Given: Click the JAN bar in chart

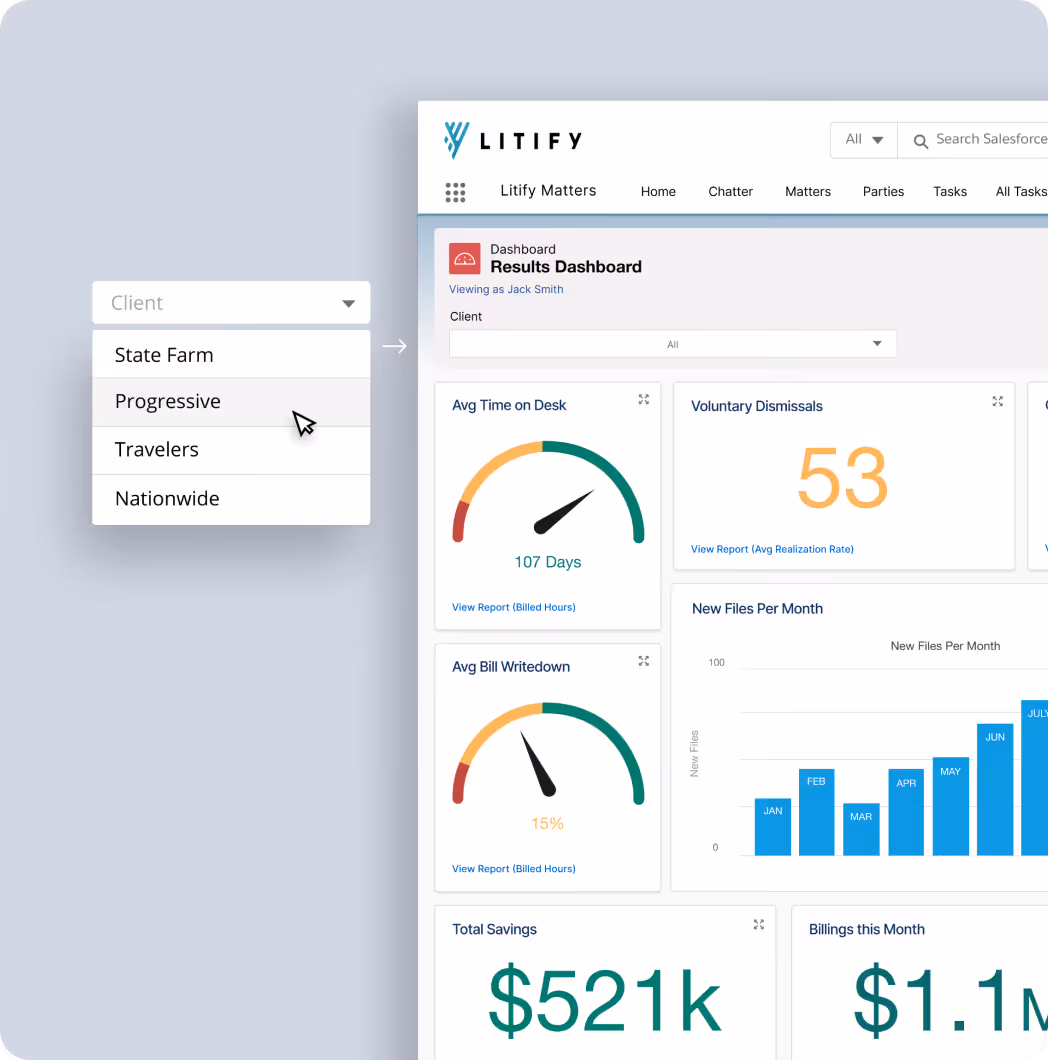Looking at the screenshot, I should click(x=772, y=827).
